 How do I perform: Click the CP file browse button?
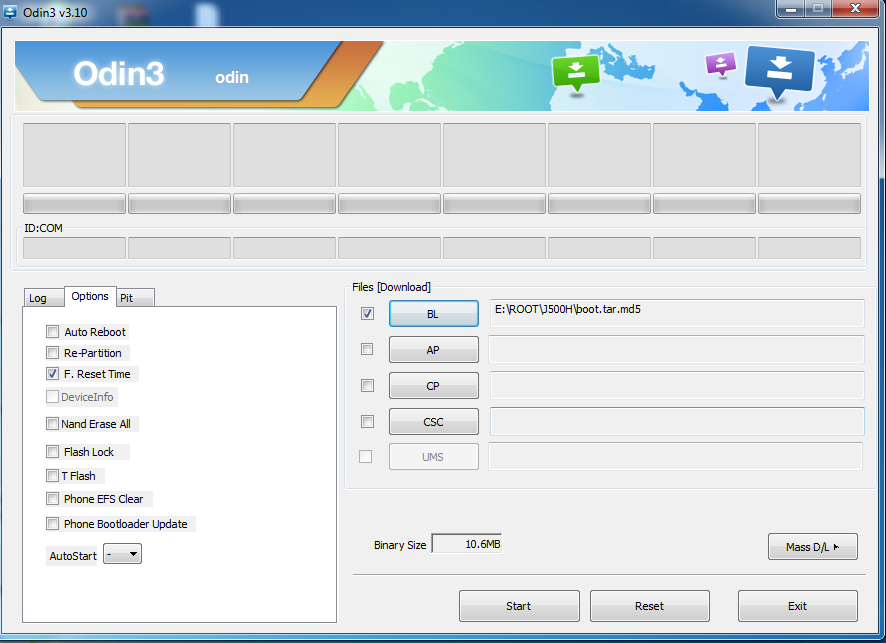click(x=433, y=386)
